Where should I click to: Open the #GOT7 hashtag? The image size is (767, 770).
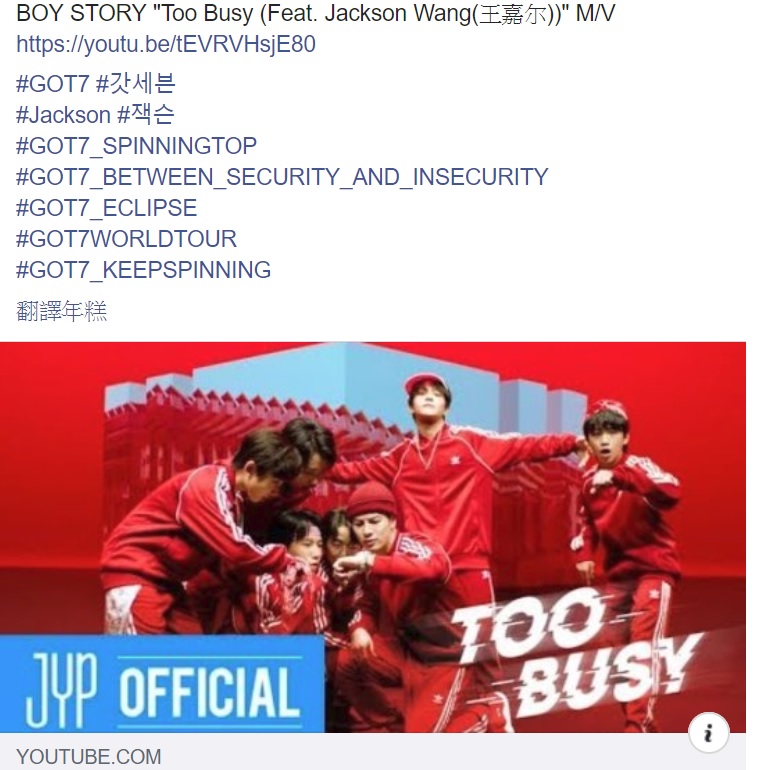[53, 84]
